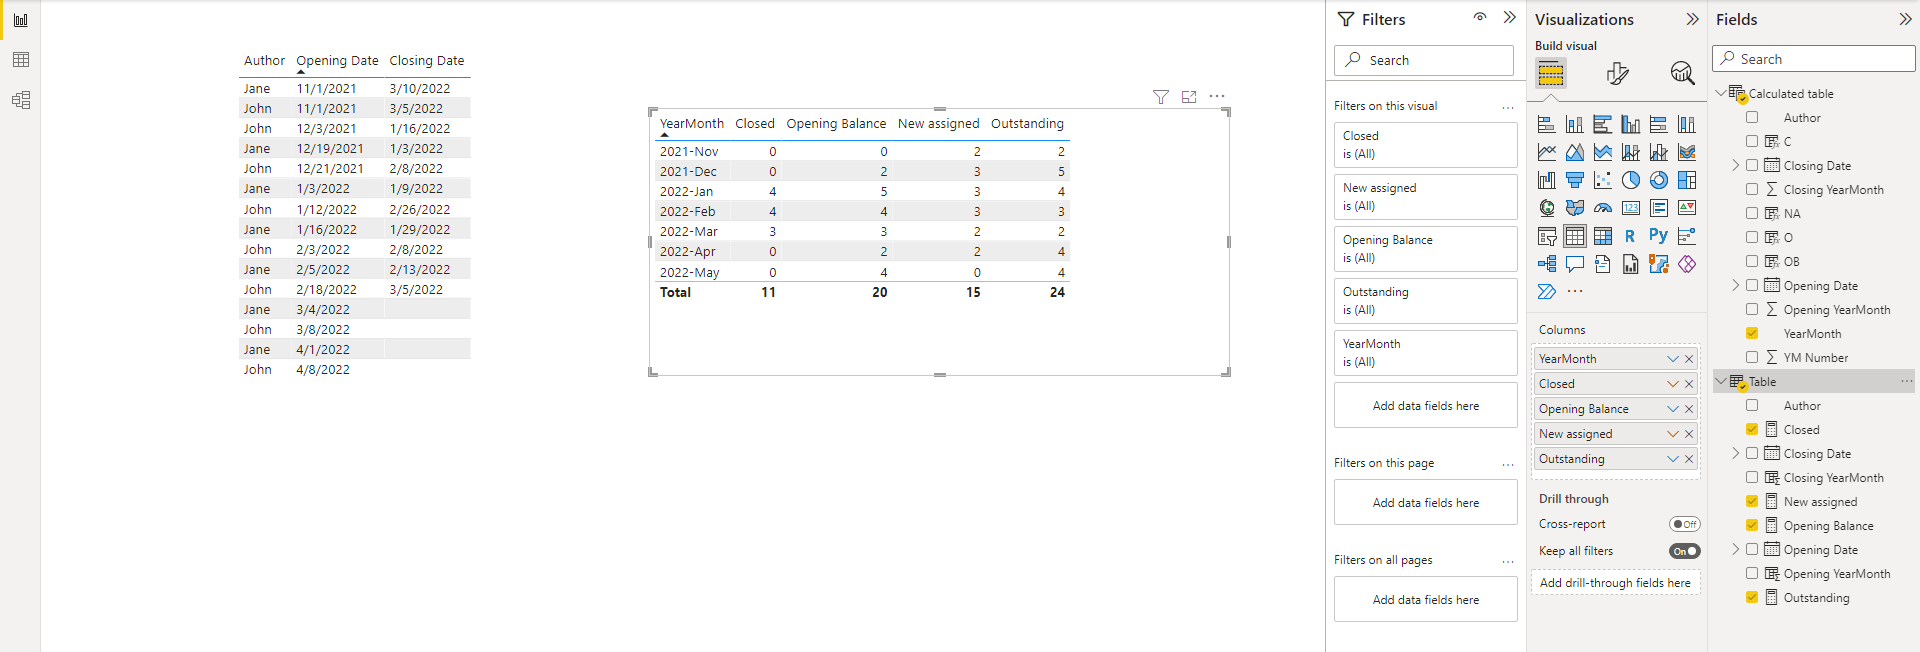Uncheck YearMonth in Calculated table

pos(1752,333)
